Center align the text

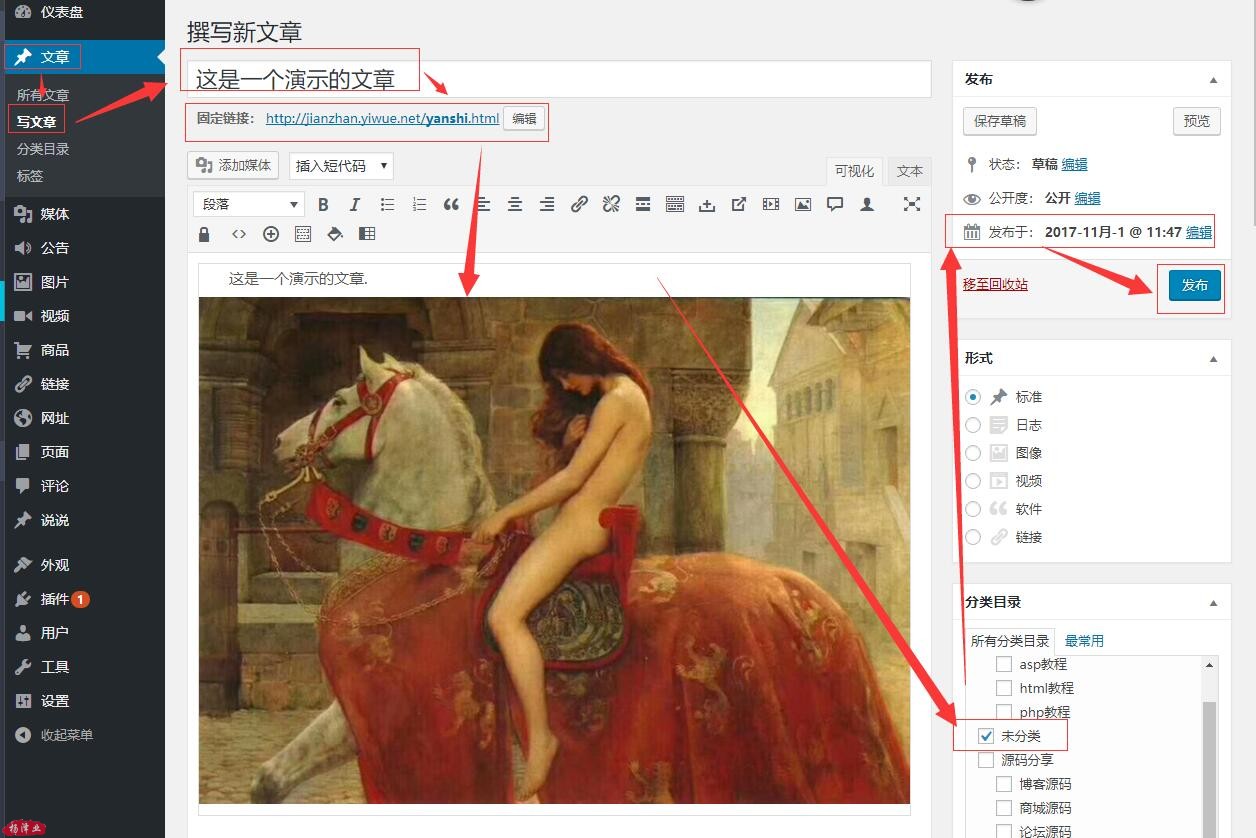click(x=515, y=204)
